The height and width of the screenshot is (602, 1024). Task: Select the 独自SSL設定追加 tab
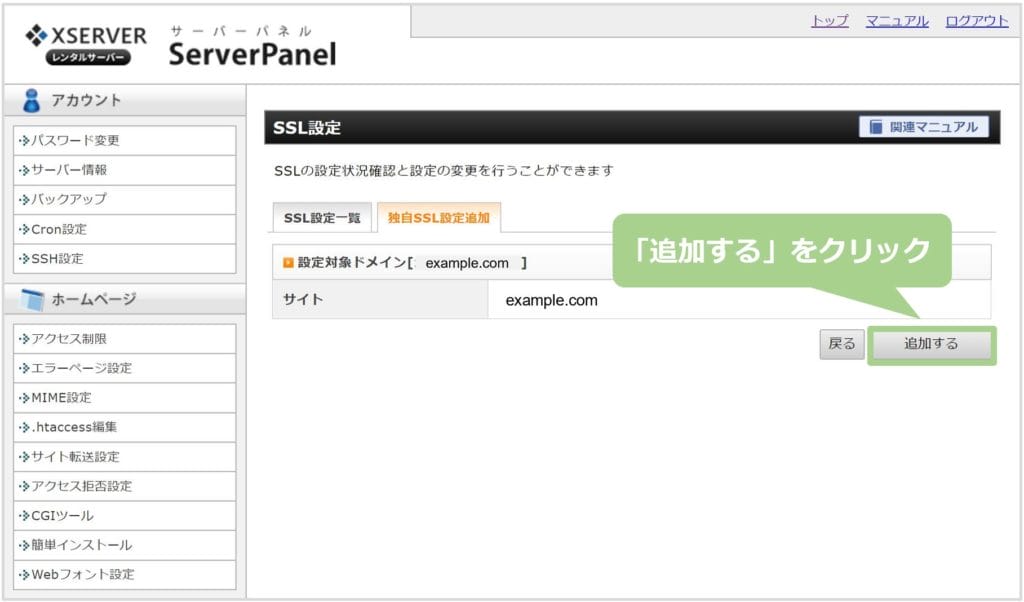(x=438, y=217)
